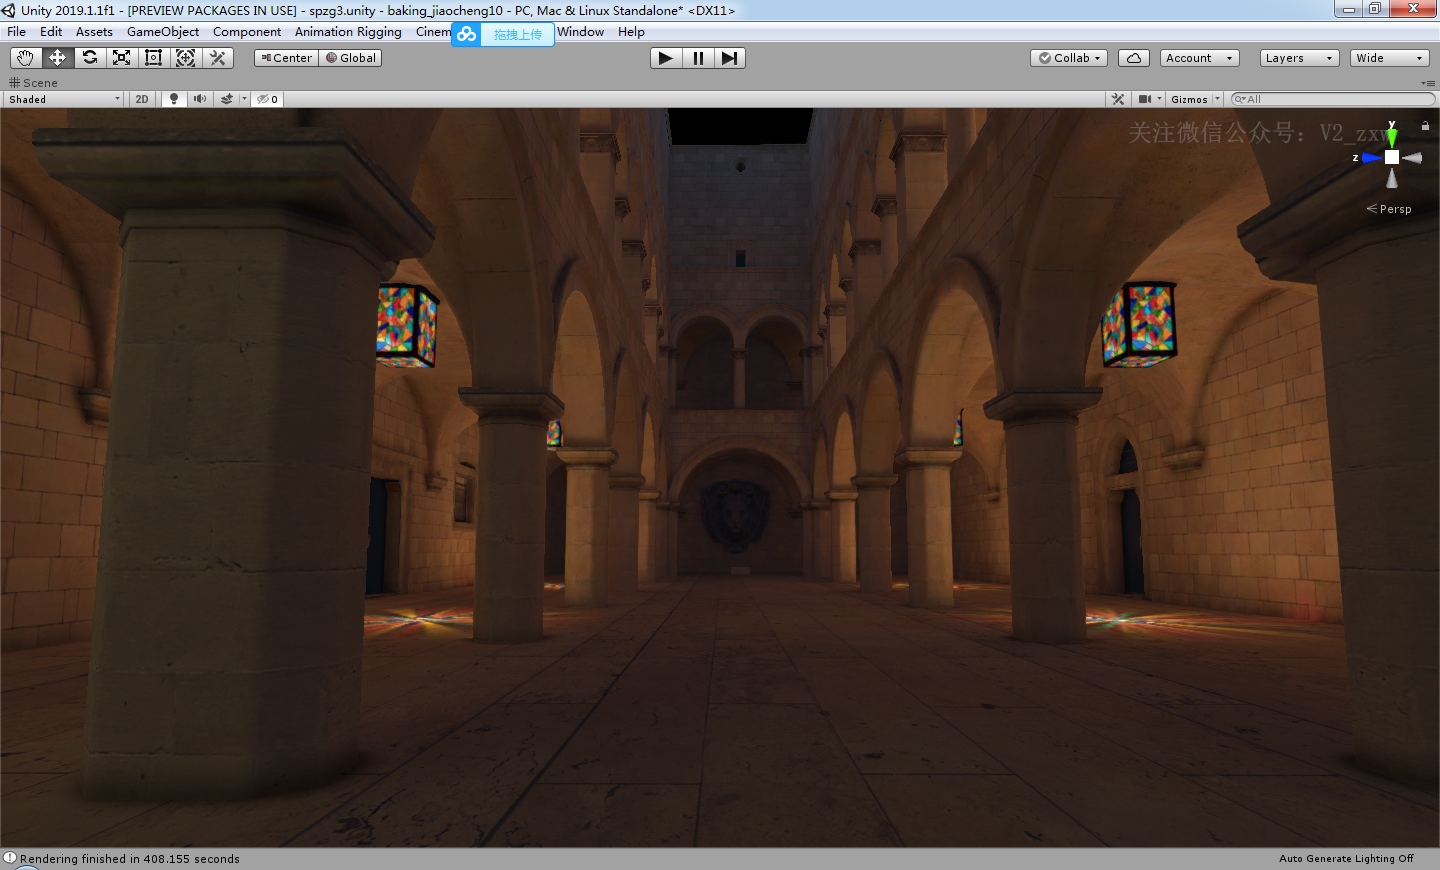Click the green Y axis cone
The width and height of the screenshot is (1440, 870).
click(x=1392, y=137)
